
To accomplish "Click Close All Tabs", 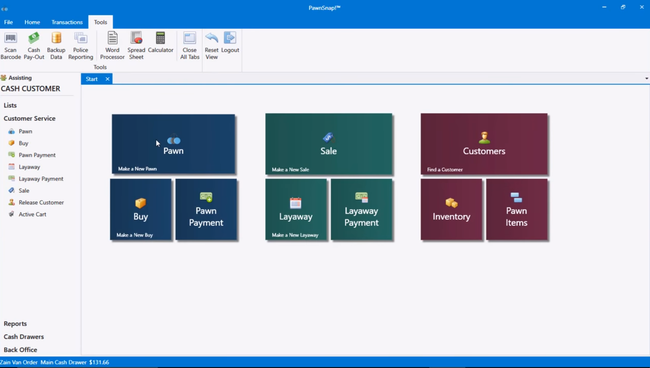I will pos(189,46).
